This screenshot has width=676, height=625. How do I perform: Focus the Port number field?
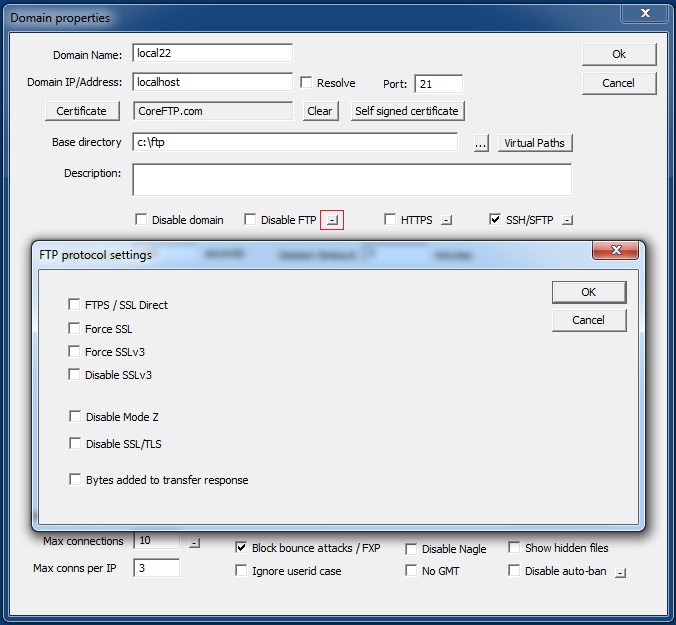(x=438, y=84)
